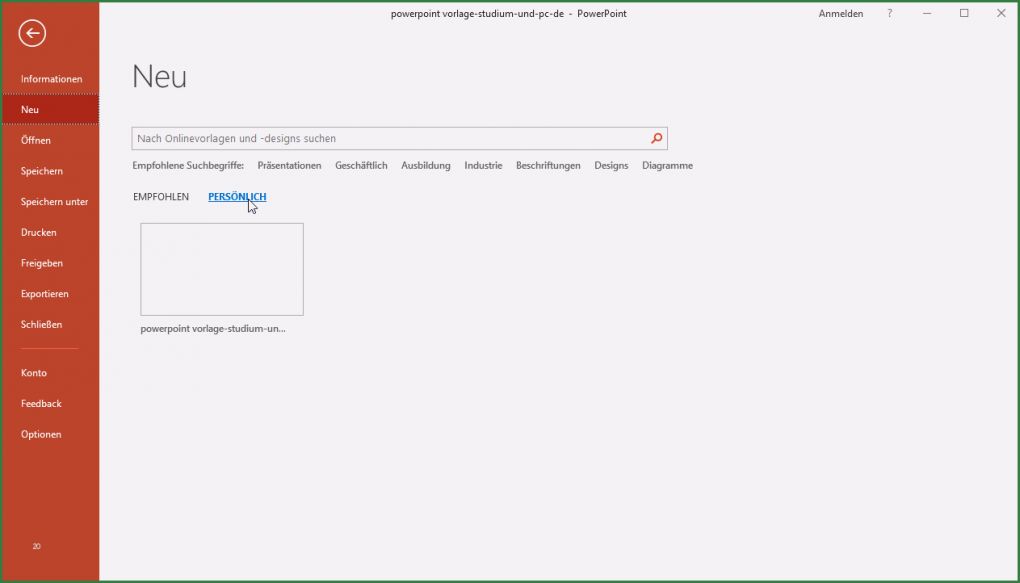Select the Designs search term
The width and height of the screenshot is (1020, 583).
pyautogui.click(x=610, y=165)
